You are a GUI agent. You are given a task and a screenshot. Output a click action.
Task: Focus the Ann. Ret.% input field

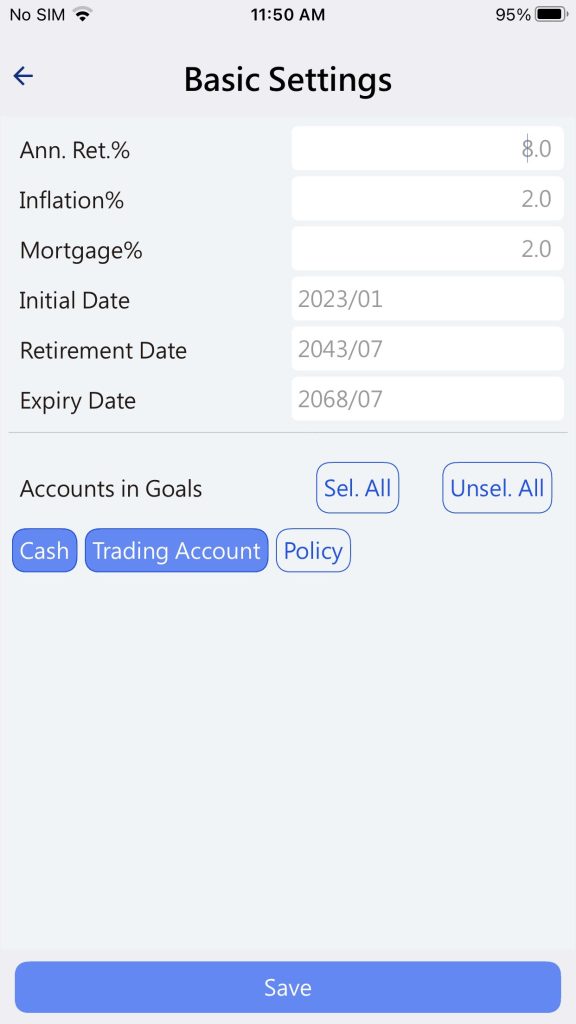tap(427, 149)
